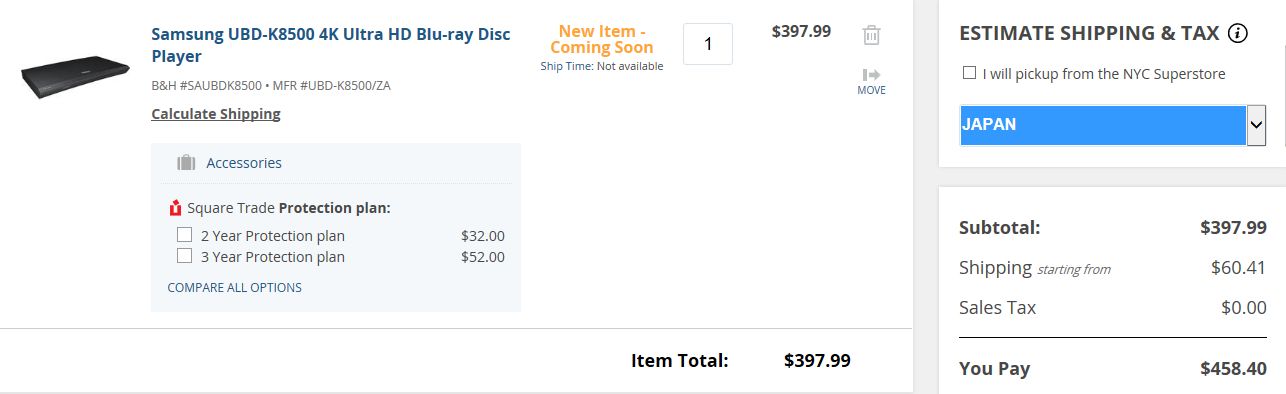Check pickup from NYC Superstore option
The image size is (1286, 394).
(969, 73)
